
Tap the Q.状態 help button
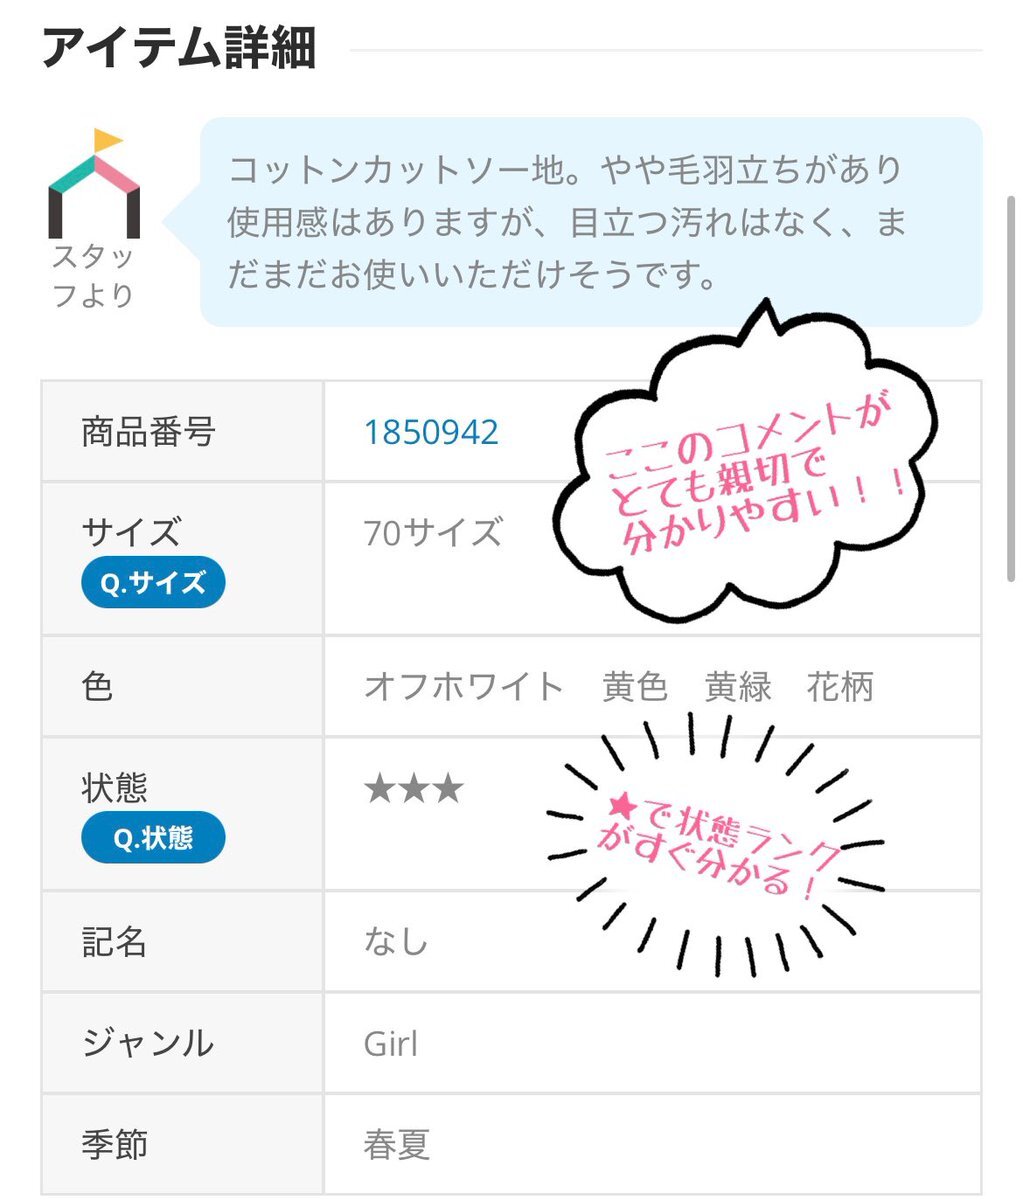pos(153,838)
